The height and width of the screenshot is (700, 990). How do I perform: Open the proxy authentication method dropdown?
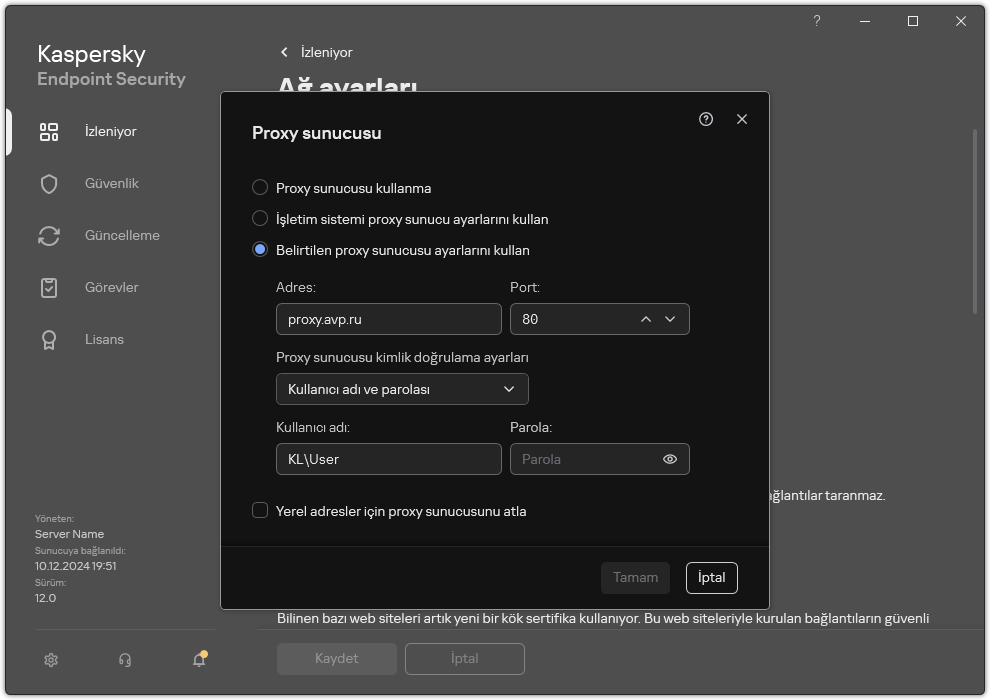pyautogui.click(x=402, y=389)
